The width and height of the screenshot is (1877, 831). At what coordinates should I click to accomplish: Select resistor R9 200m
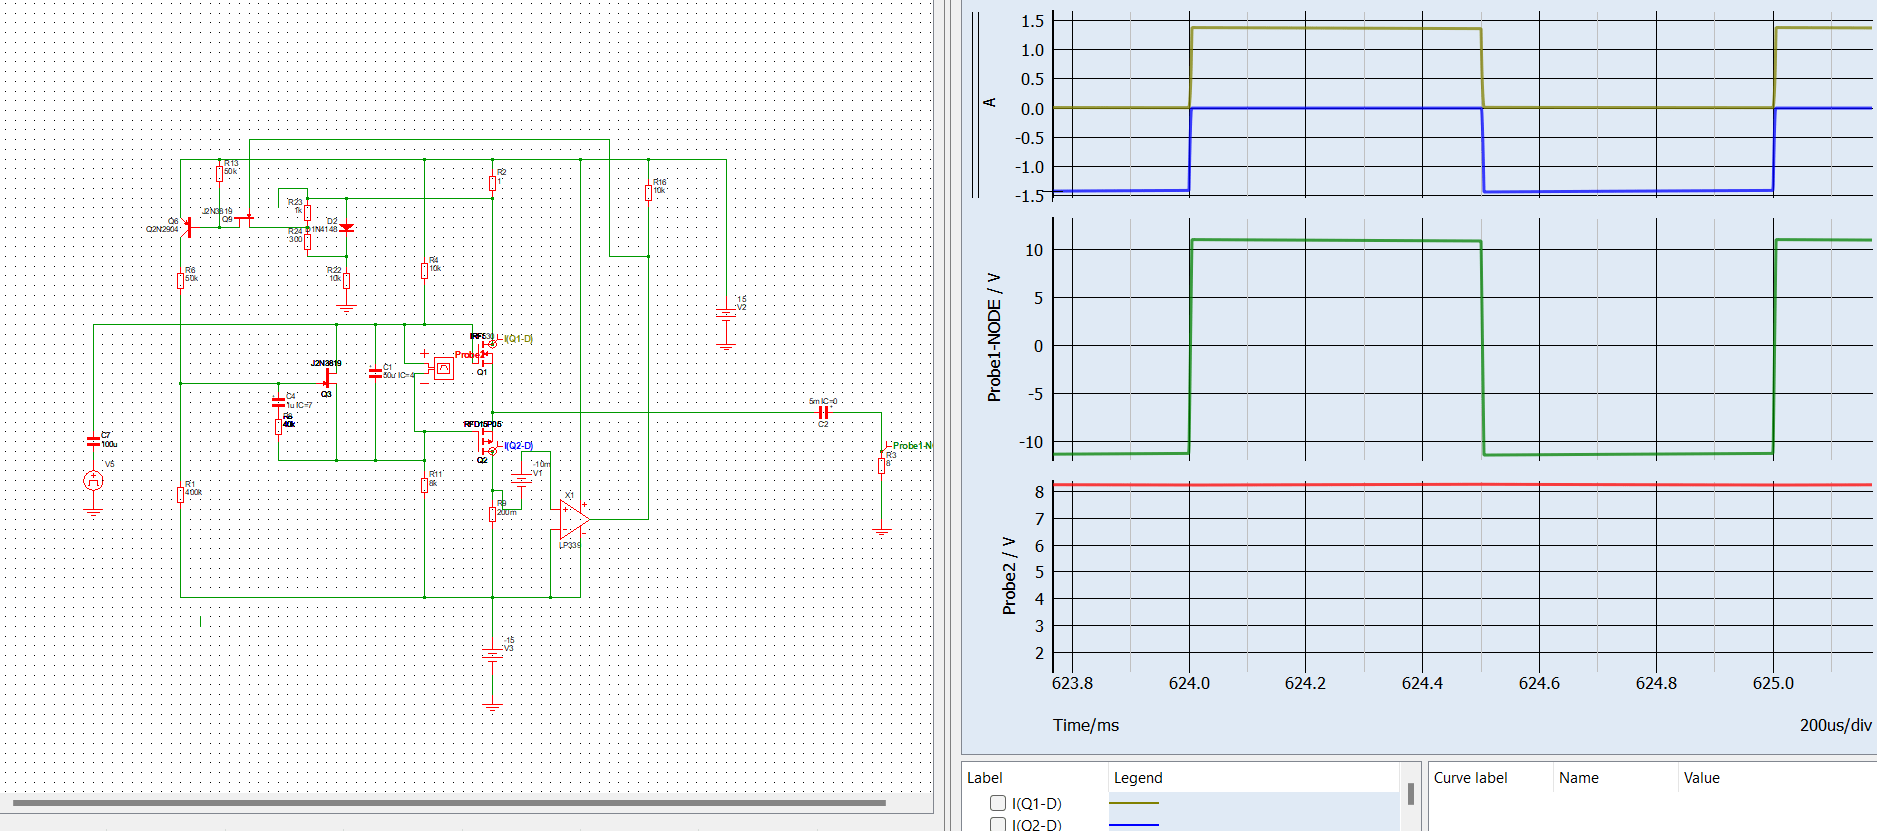point(492,514)
